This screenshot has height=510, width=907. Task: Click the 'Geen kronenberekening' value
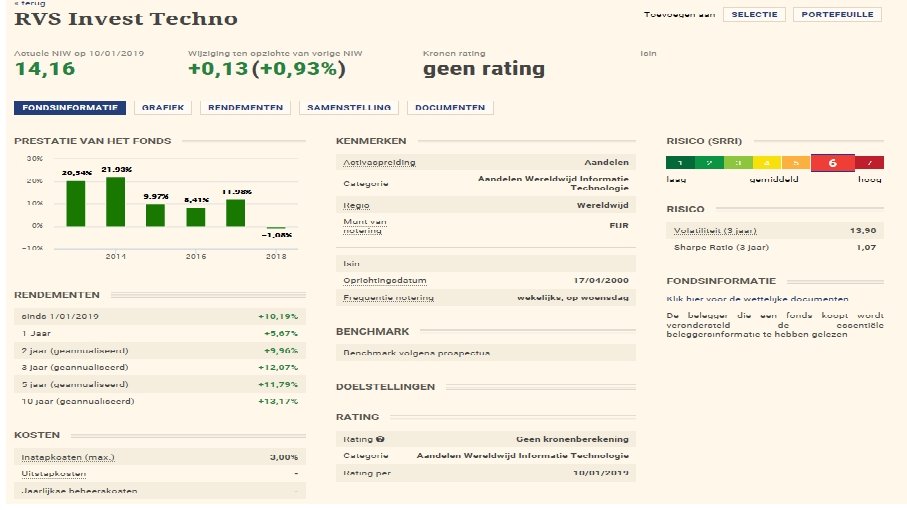[x=572, y=439]
